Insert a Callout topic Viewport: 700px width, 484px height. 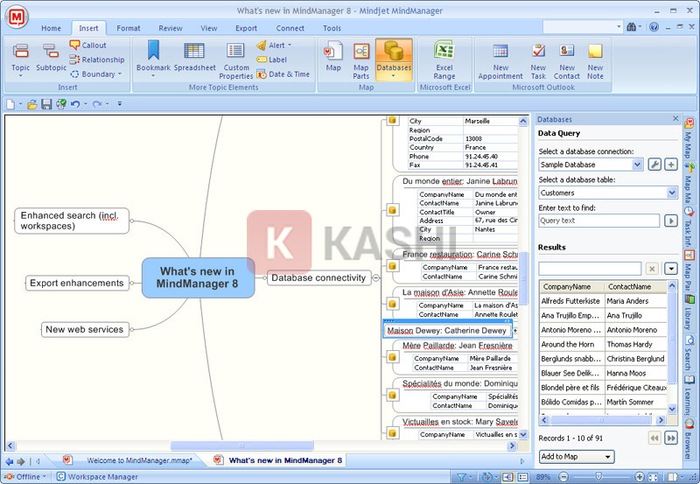click(88, 45)
